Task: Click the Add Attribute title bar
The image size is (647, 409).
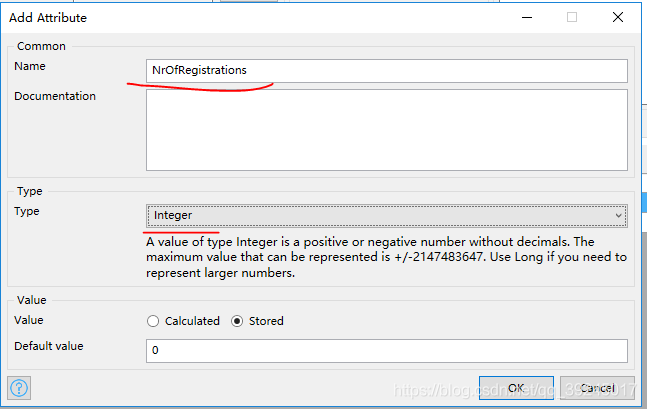Action: click(x=250, y=17)
